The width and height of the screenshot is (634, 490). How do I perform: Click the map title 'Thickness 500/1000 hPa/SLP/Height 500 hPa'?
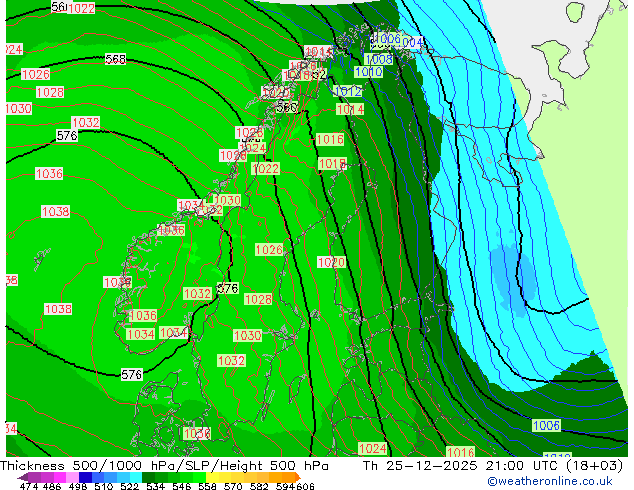coord(164,466)
